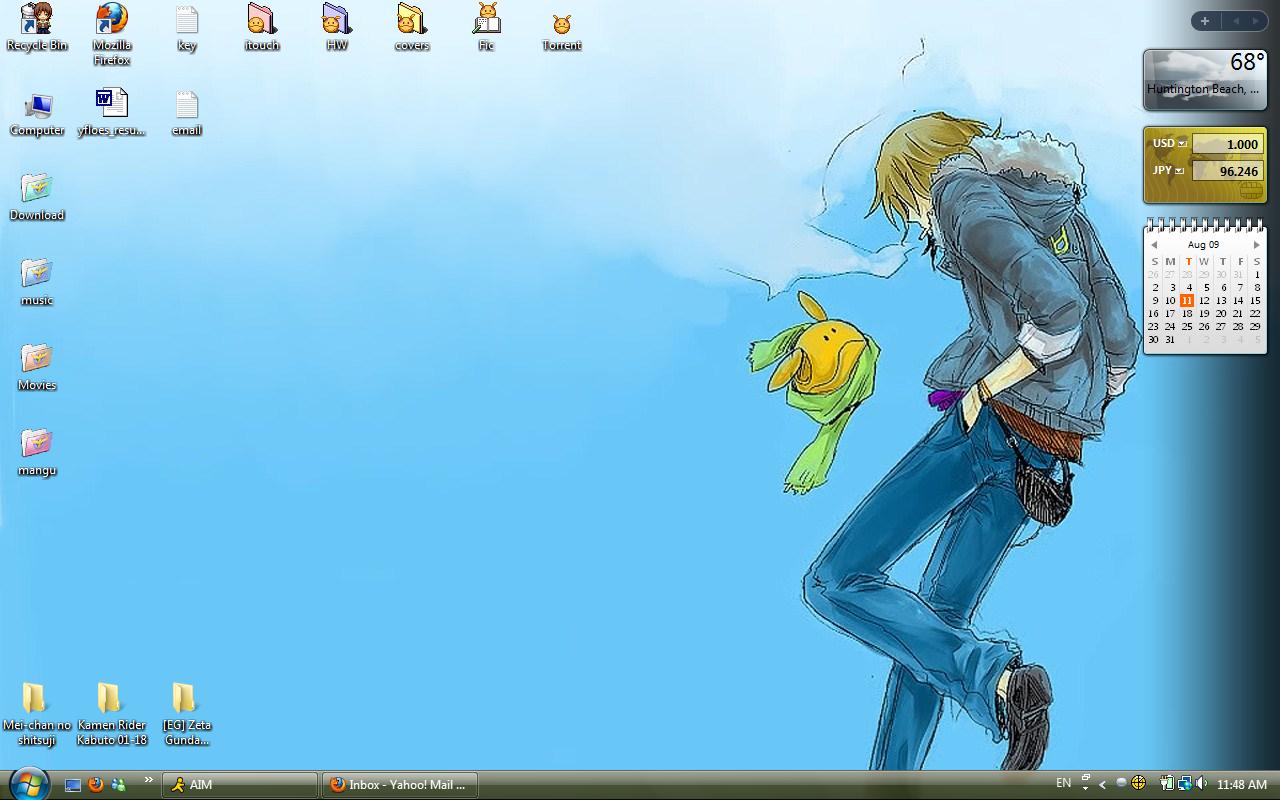Click the 11:48 AM system clock
The height and width of the screenshot is (800, 1280).
1242,785
